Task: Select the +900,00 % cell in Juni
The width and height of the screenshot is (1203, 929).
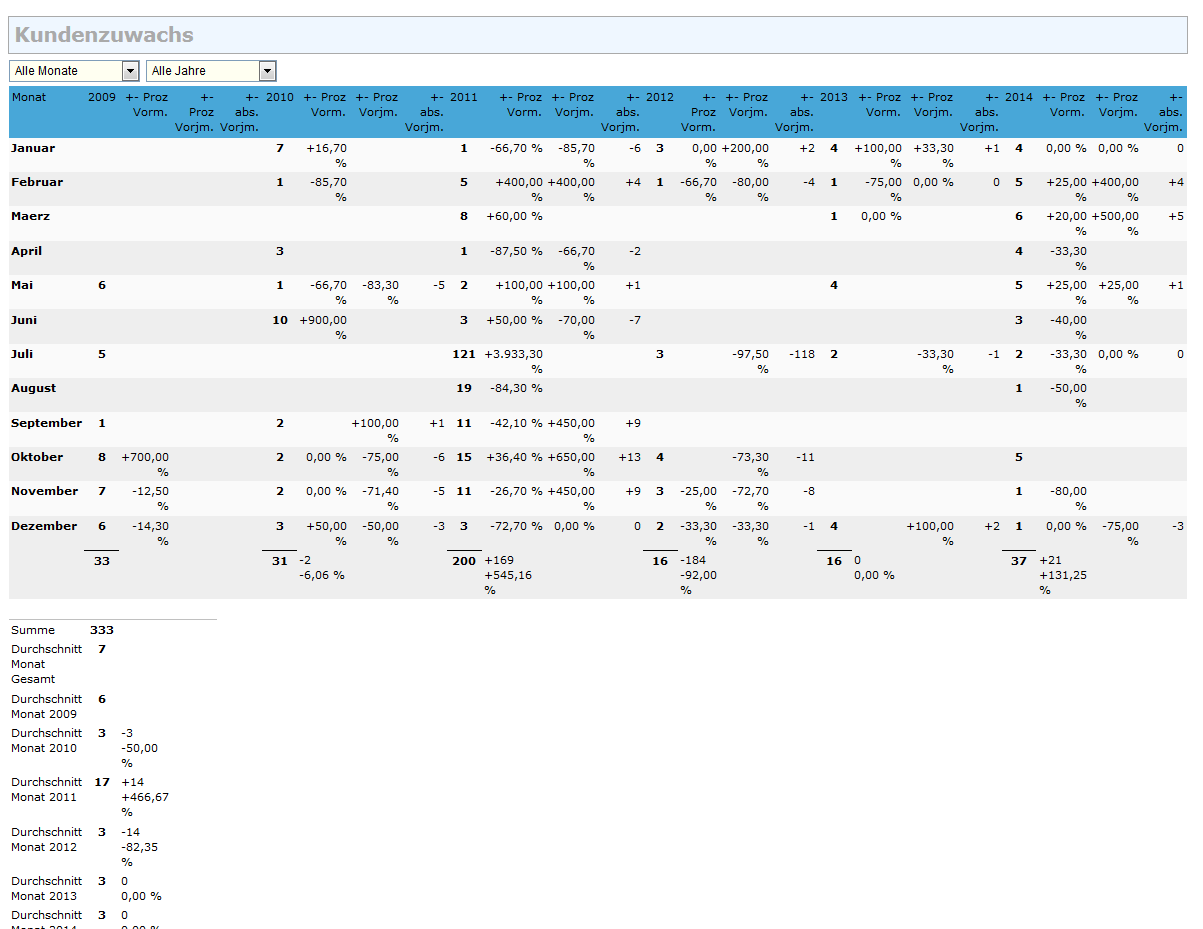Action: coord(323,327)
